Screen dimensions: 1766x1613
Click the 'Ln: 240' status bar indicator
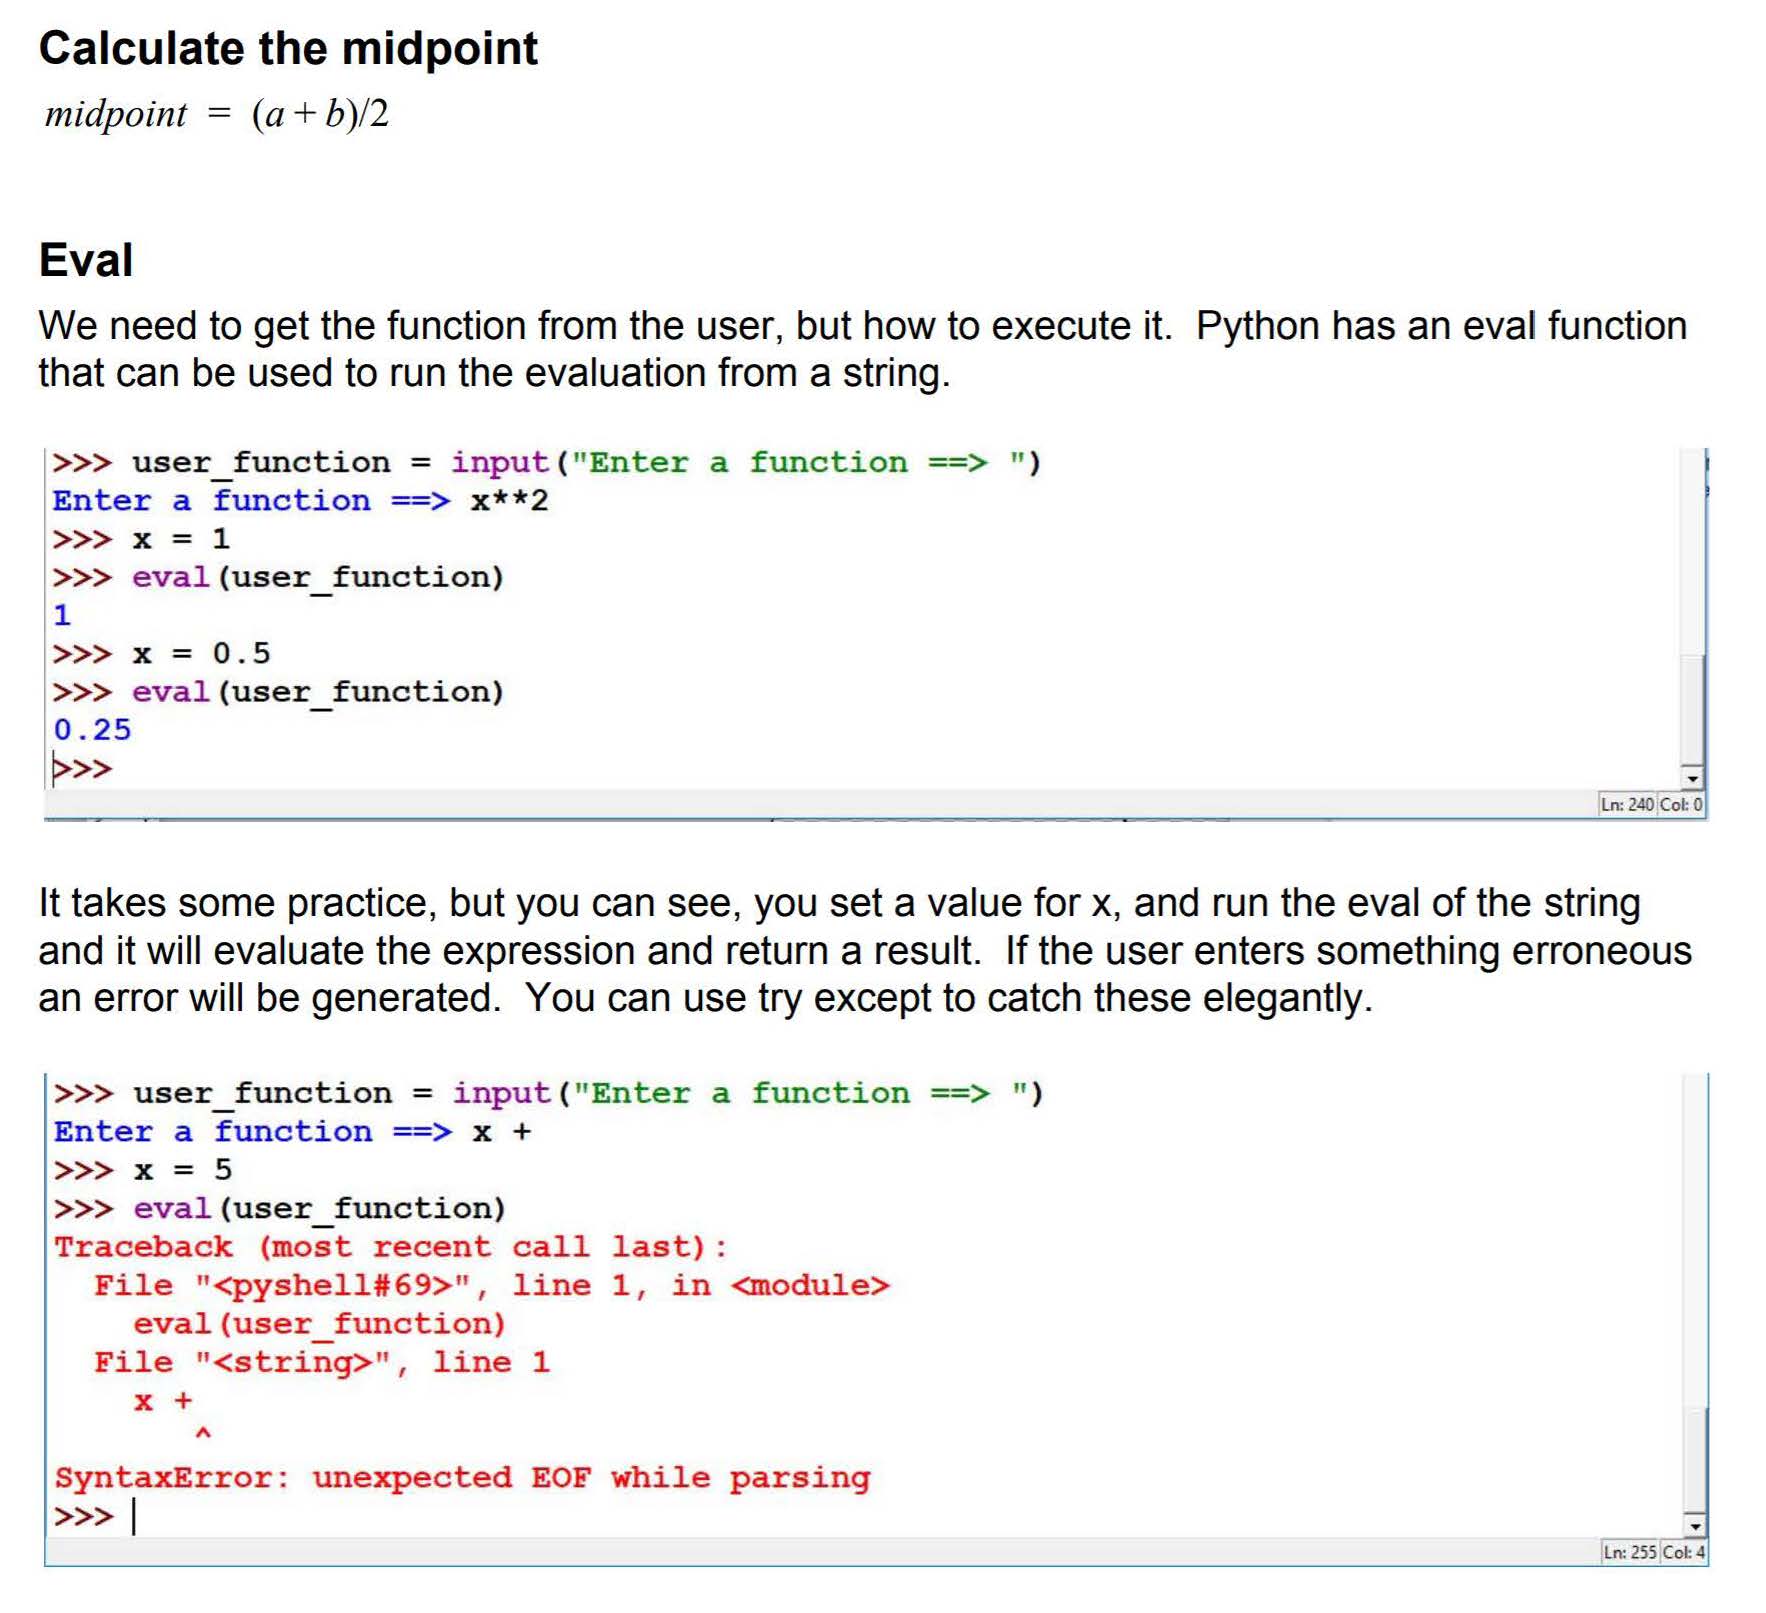coord(1627,804)
